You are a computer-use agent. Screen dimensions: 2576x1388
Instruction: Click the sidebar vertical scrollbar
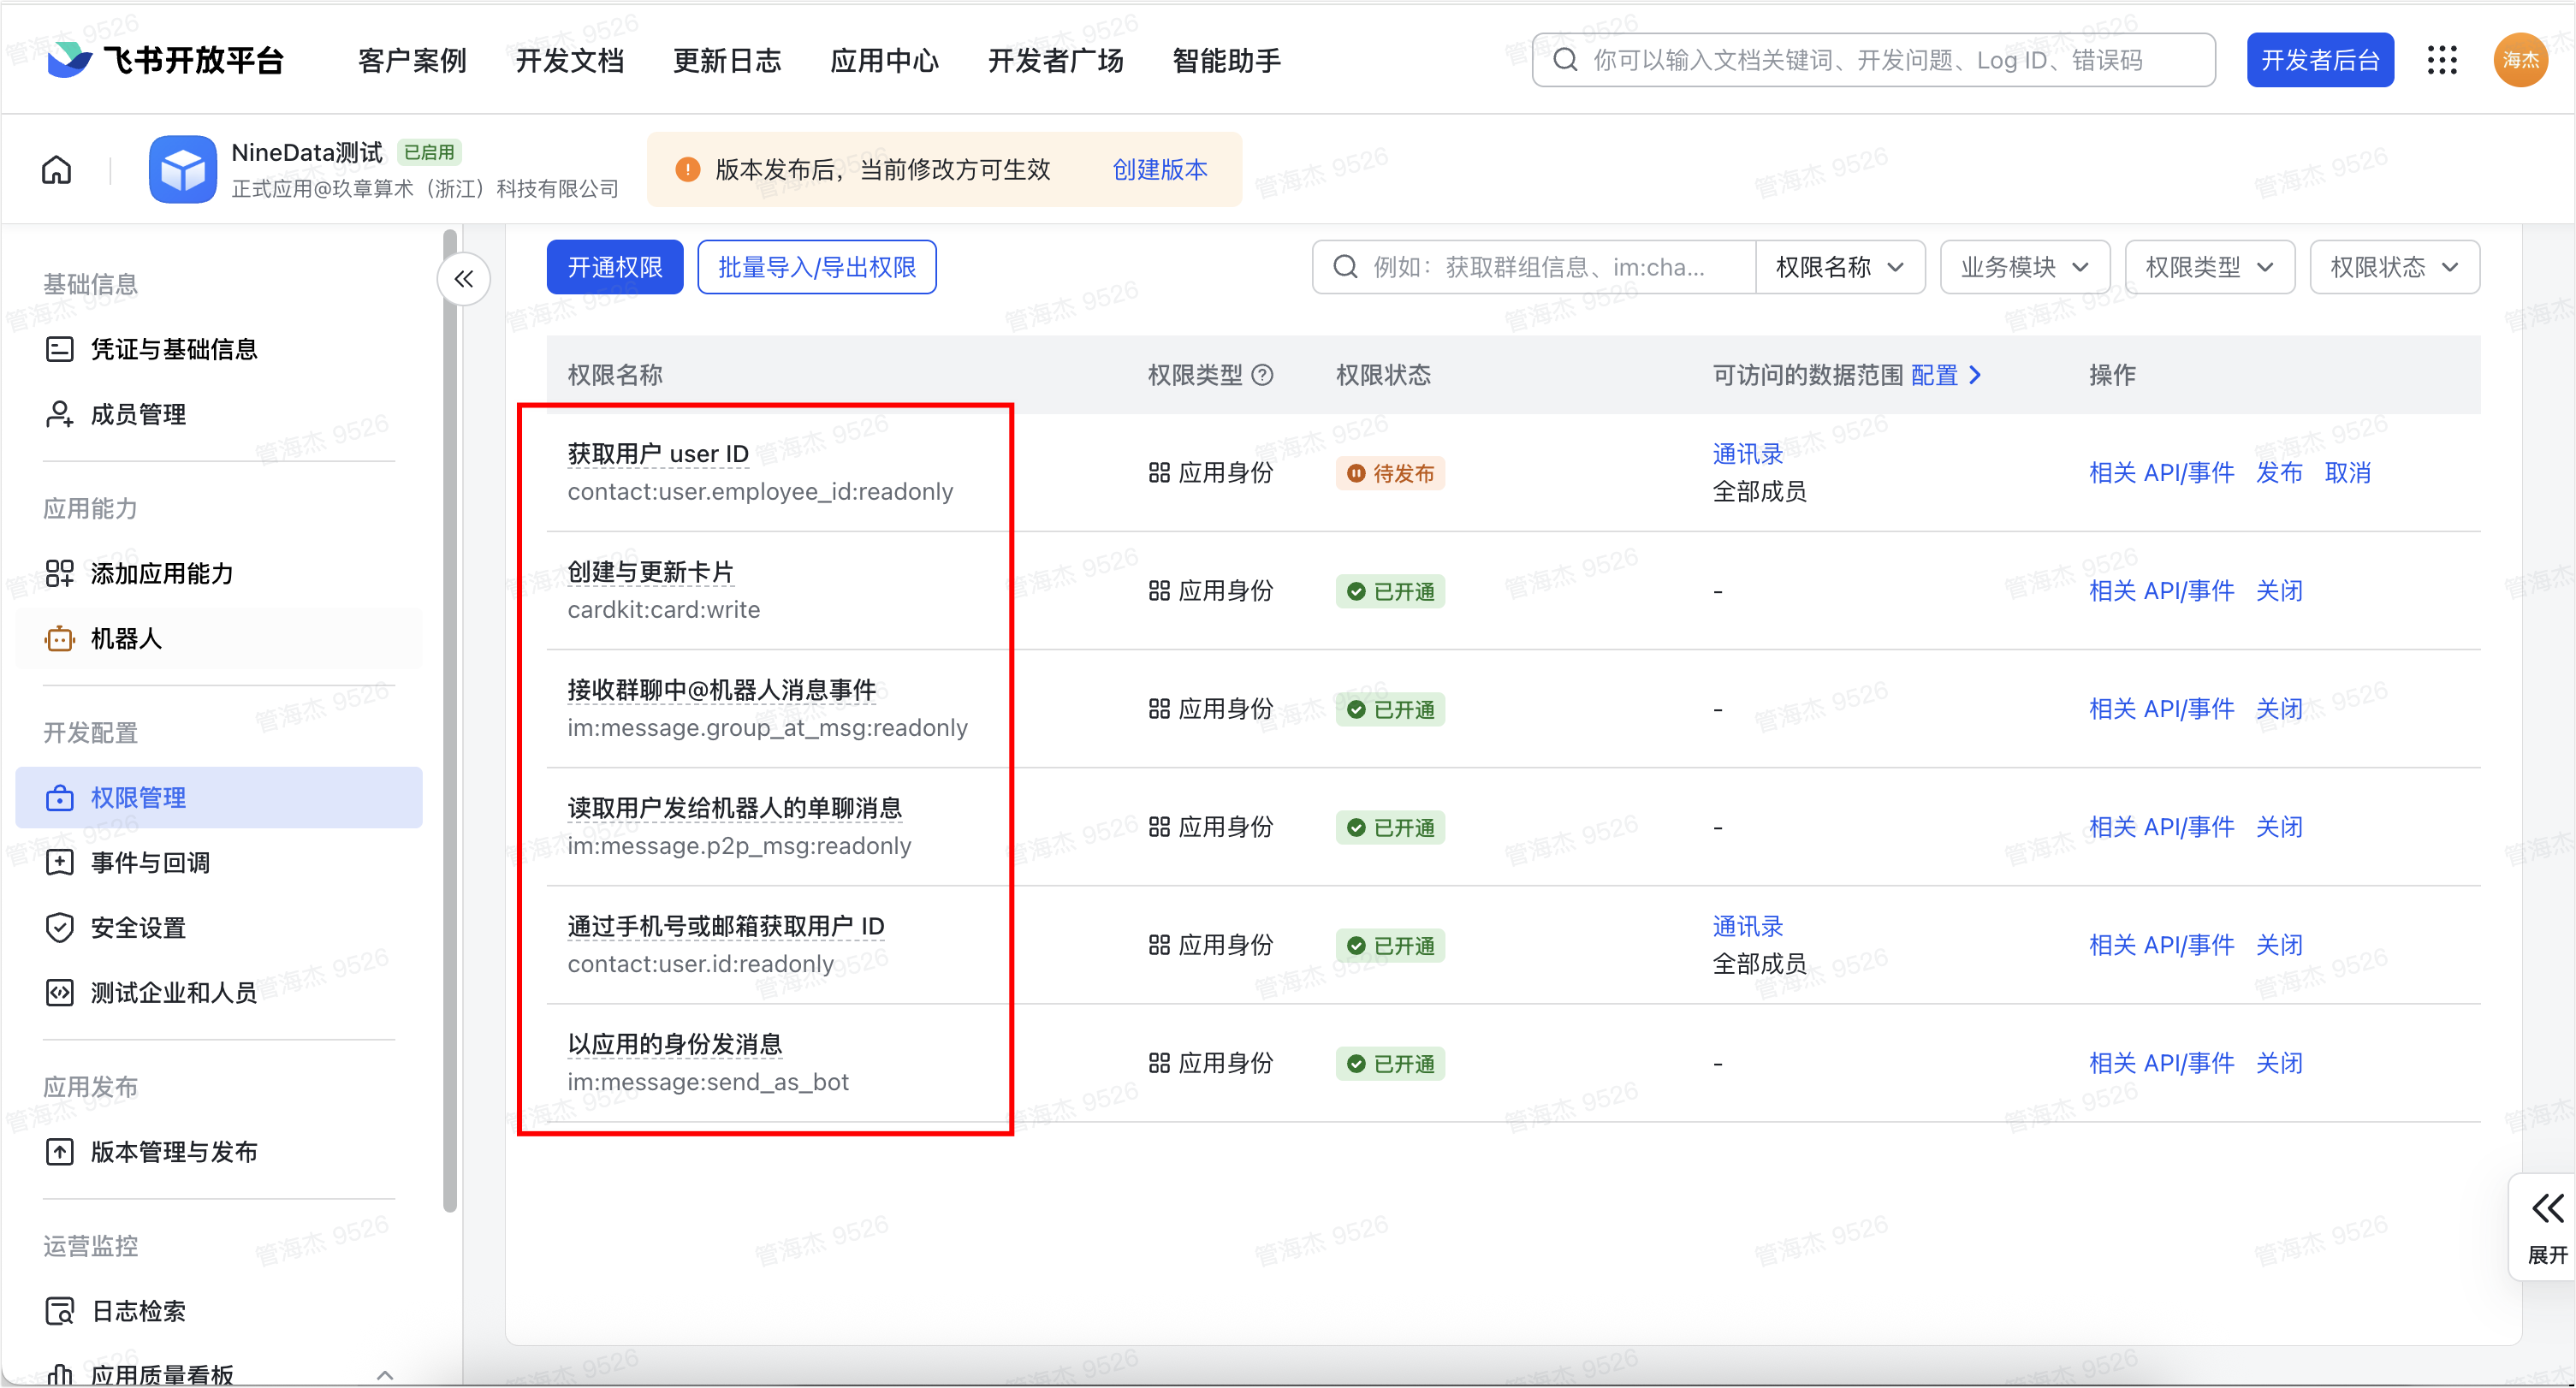pos(449,720)
